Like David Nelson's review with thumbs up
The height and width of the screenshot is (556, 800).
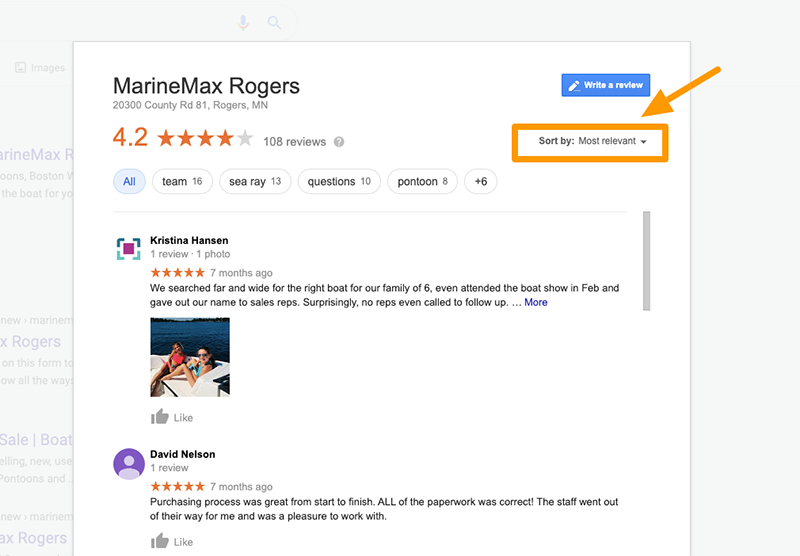[160, 541]
